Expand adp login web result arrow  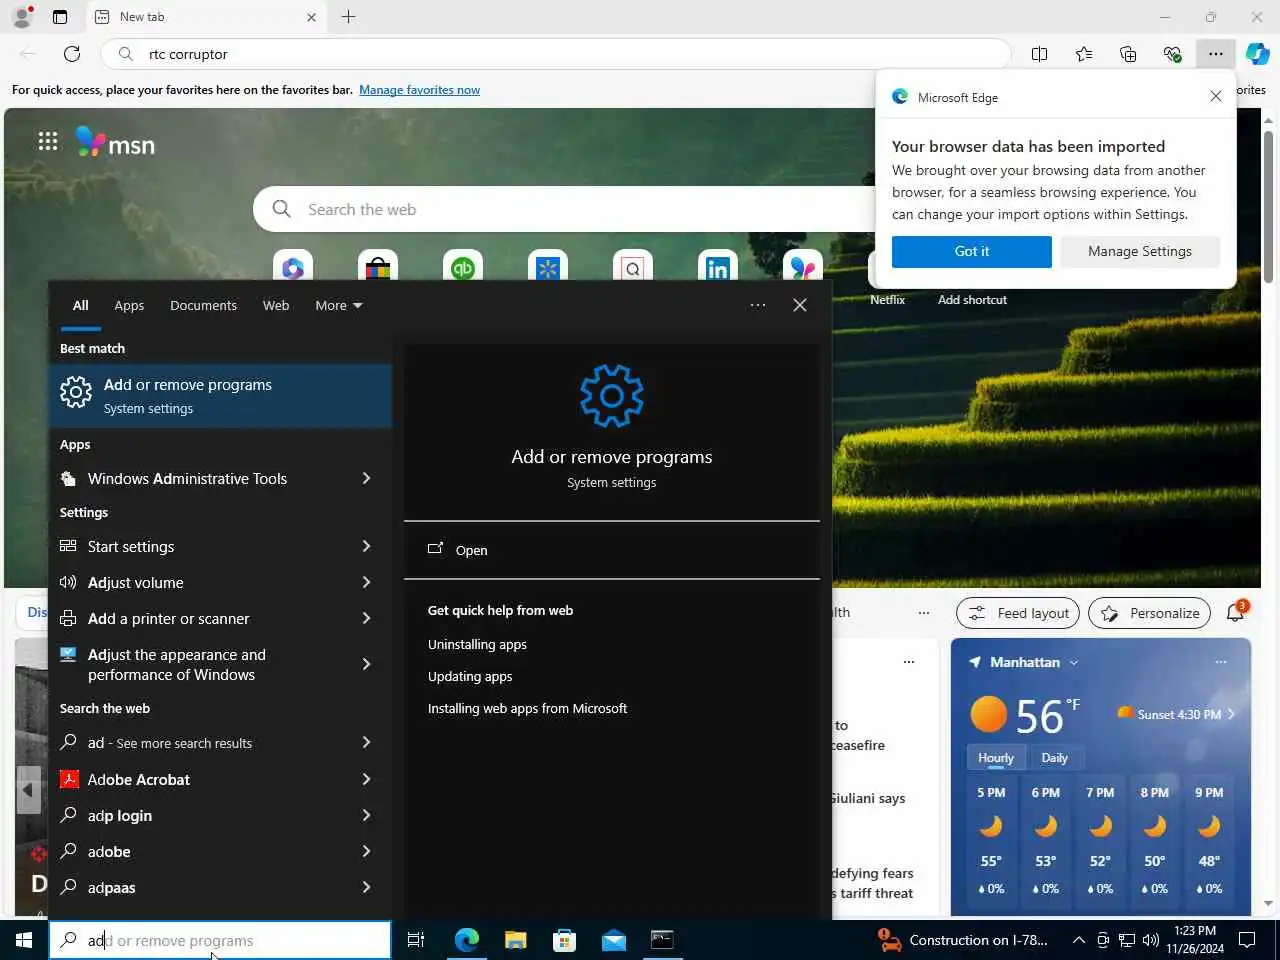tap(366, 816)
